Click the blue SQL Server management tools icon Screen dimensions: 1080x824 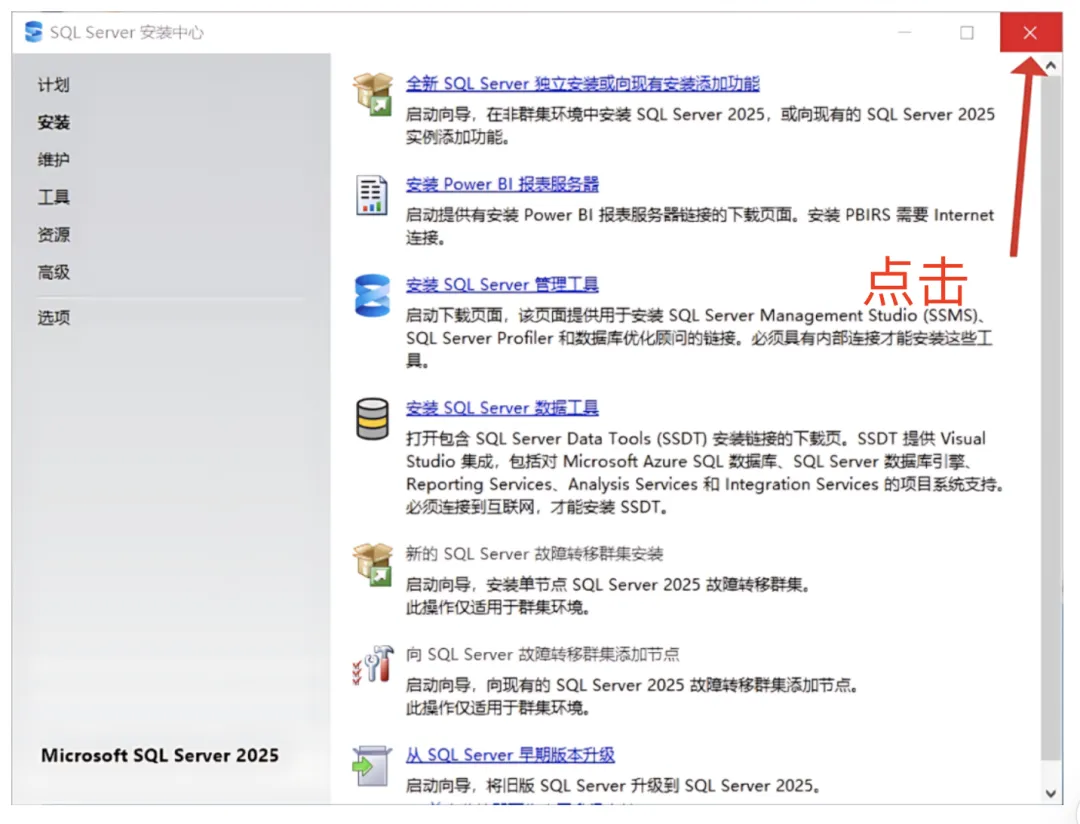coord(373,296)
